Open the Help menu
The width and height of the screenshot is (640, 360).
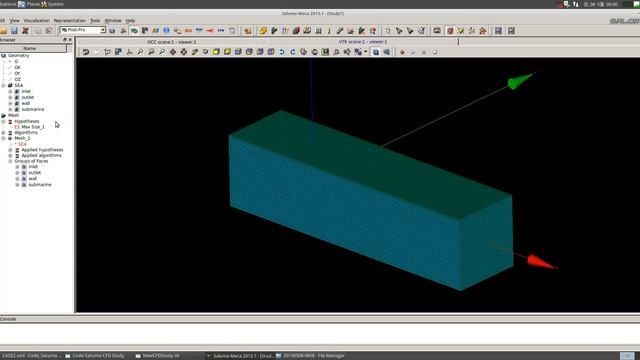pos(130,20)
